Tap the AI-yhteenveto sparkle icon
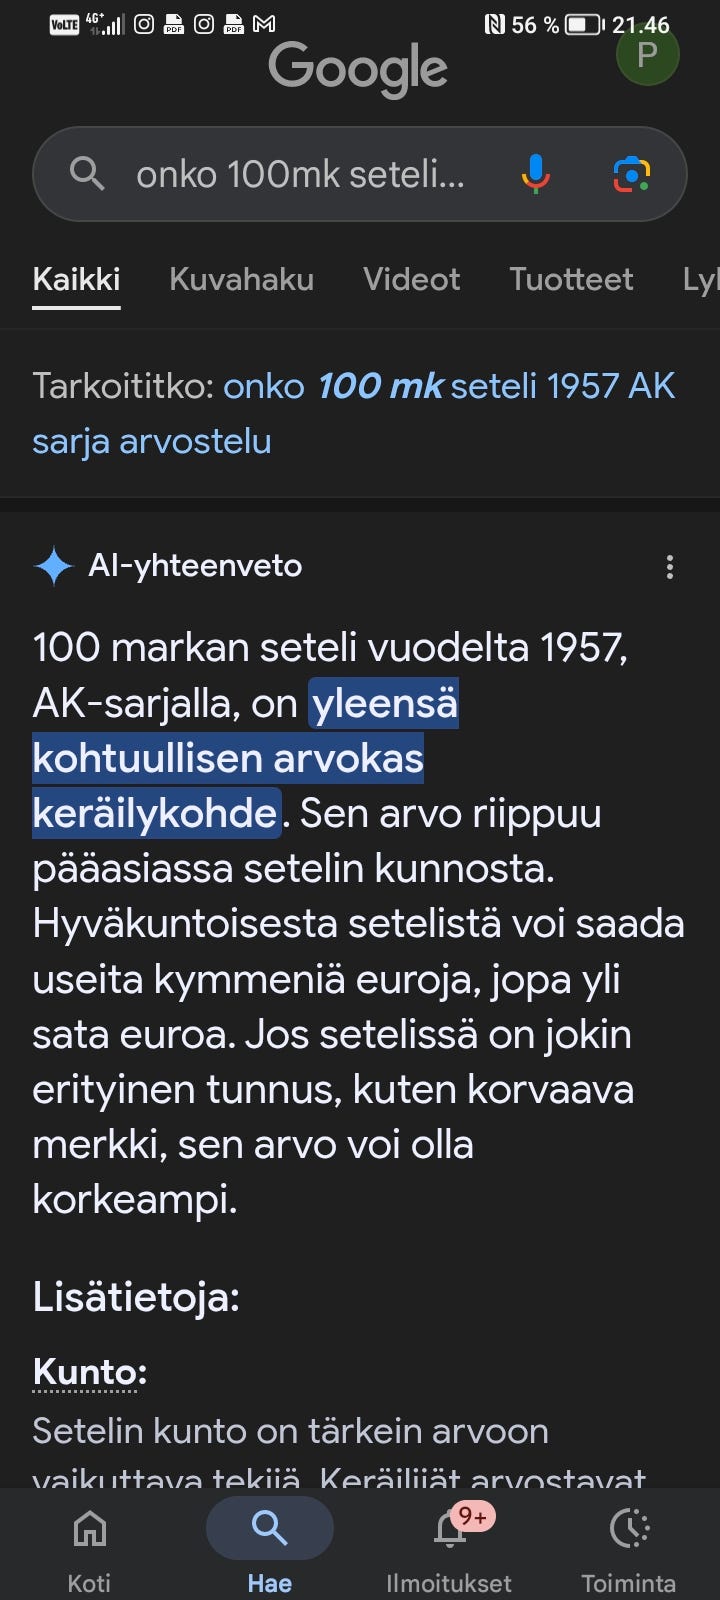Viewport: 720px width, 1600px height. click(x=55, y=565)
